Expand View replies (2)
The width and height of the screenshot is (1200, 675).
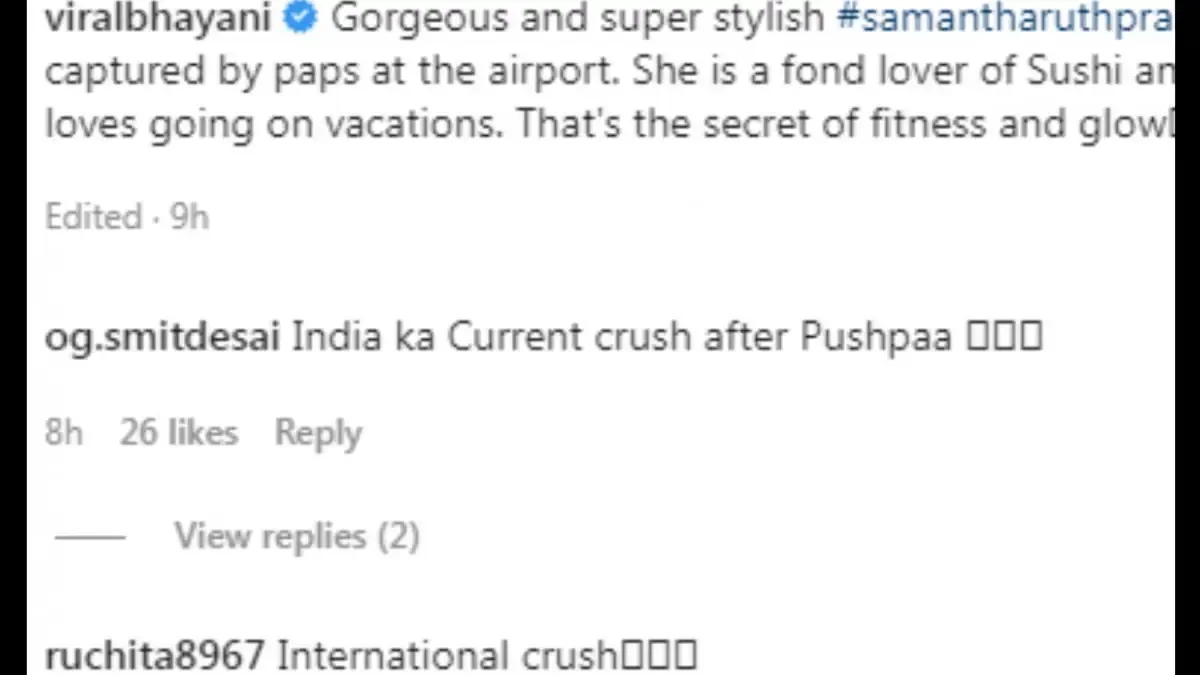coord(297,536)
